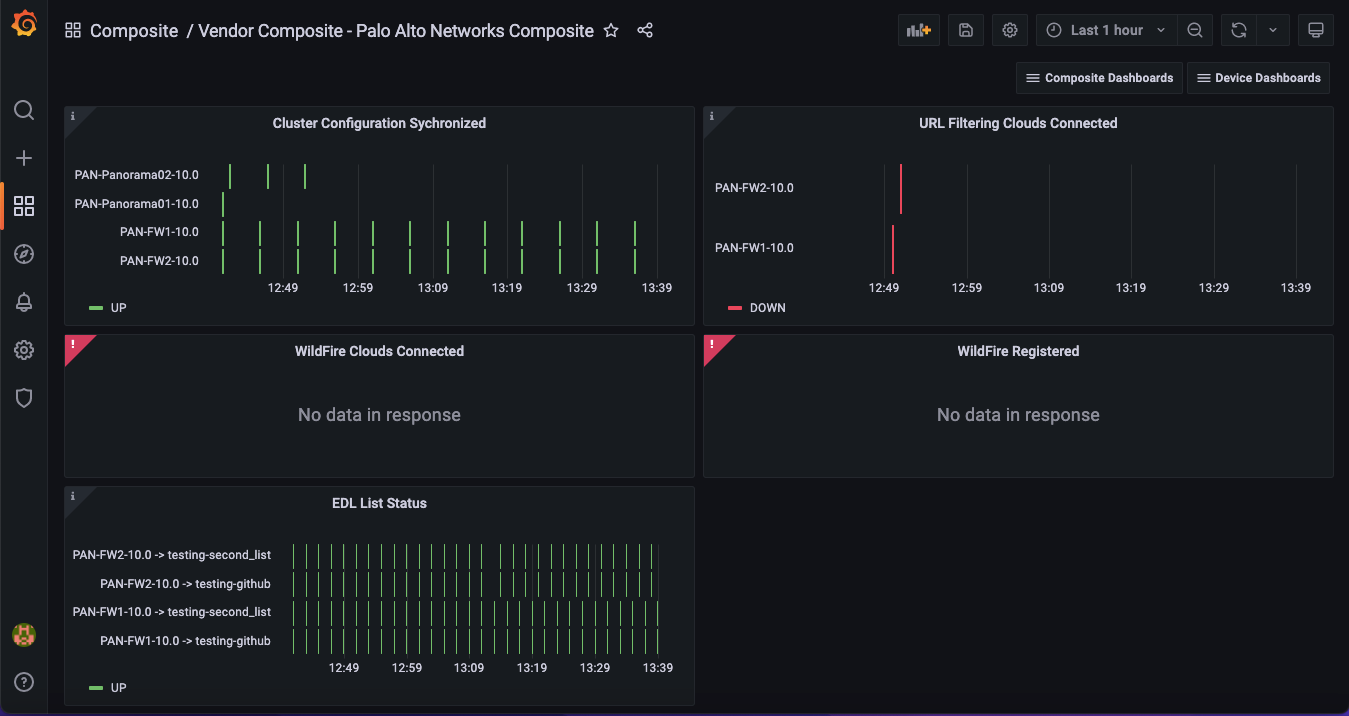Star this dashboard as favorite

(x=611, y=31)
